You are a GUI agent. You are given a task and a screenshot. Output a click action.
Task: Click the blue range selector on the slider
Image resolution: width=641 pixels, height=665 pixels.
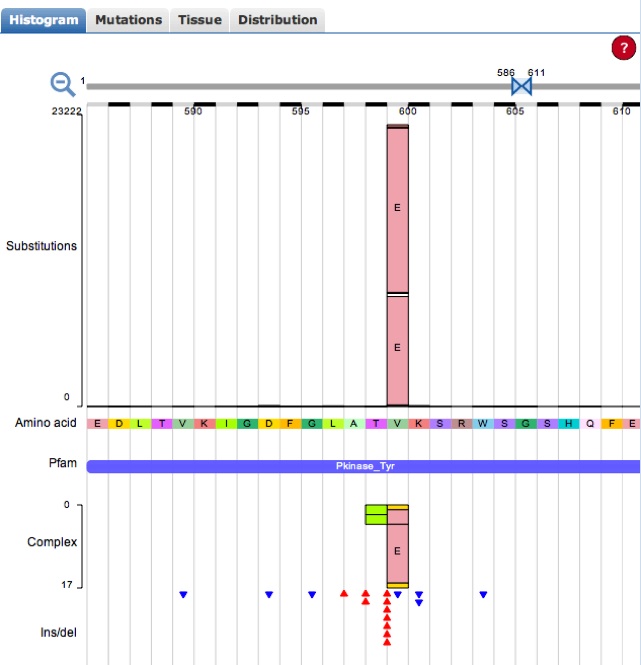coord(520,87)
